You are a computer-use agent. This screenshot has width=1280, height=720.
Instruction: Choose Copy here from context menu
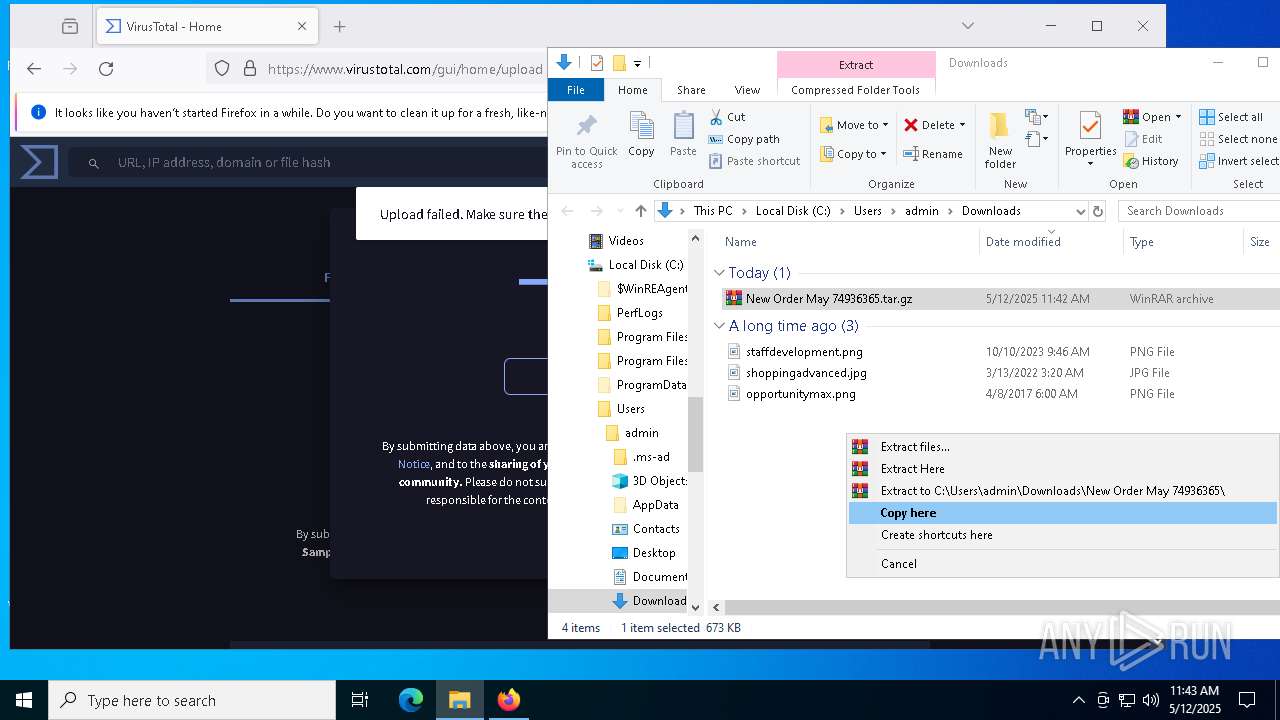tap(1062, 513)
